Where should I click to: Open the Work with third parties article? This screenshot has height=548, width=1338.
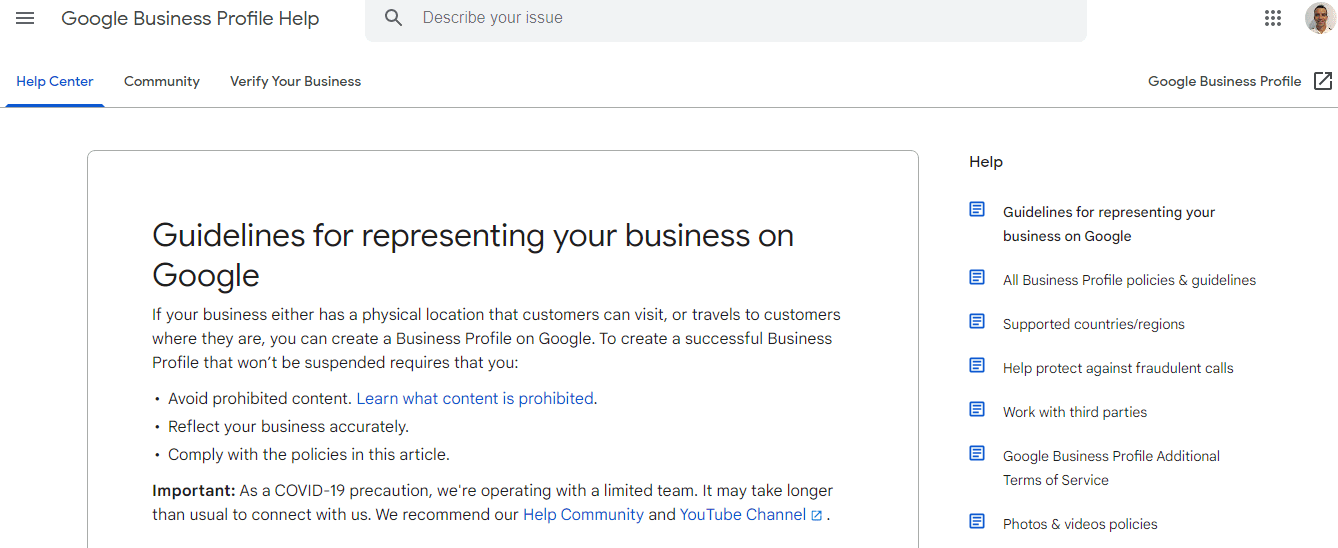pos(1075,412)
